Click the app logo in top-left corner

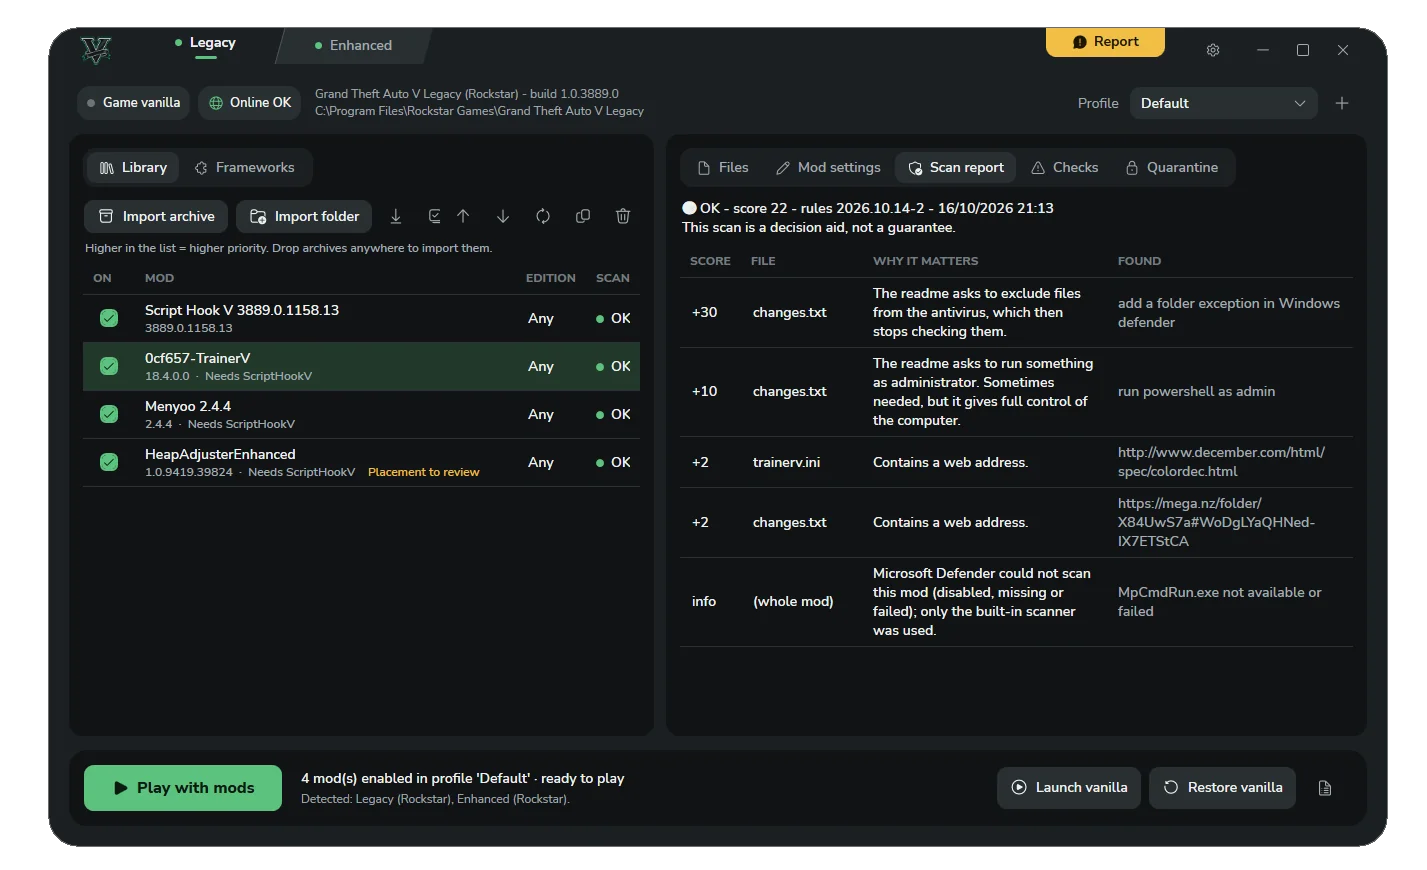click(96, 50)
